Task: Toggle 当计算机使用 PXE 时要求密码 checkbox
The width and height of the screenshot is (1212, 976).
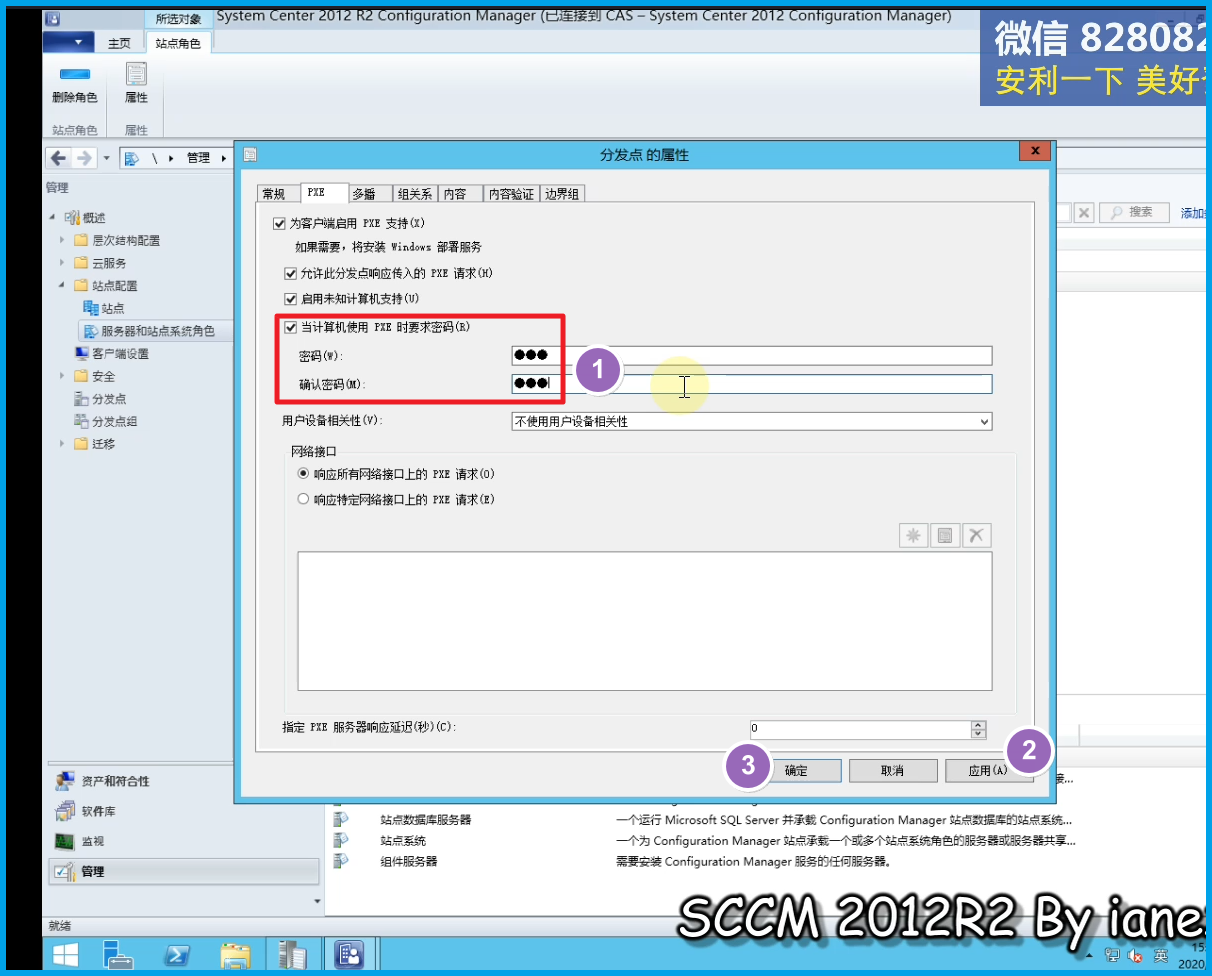Action: pos(291,326)
